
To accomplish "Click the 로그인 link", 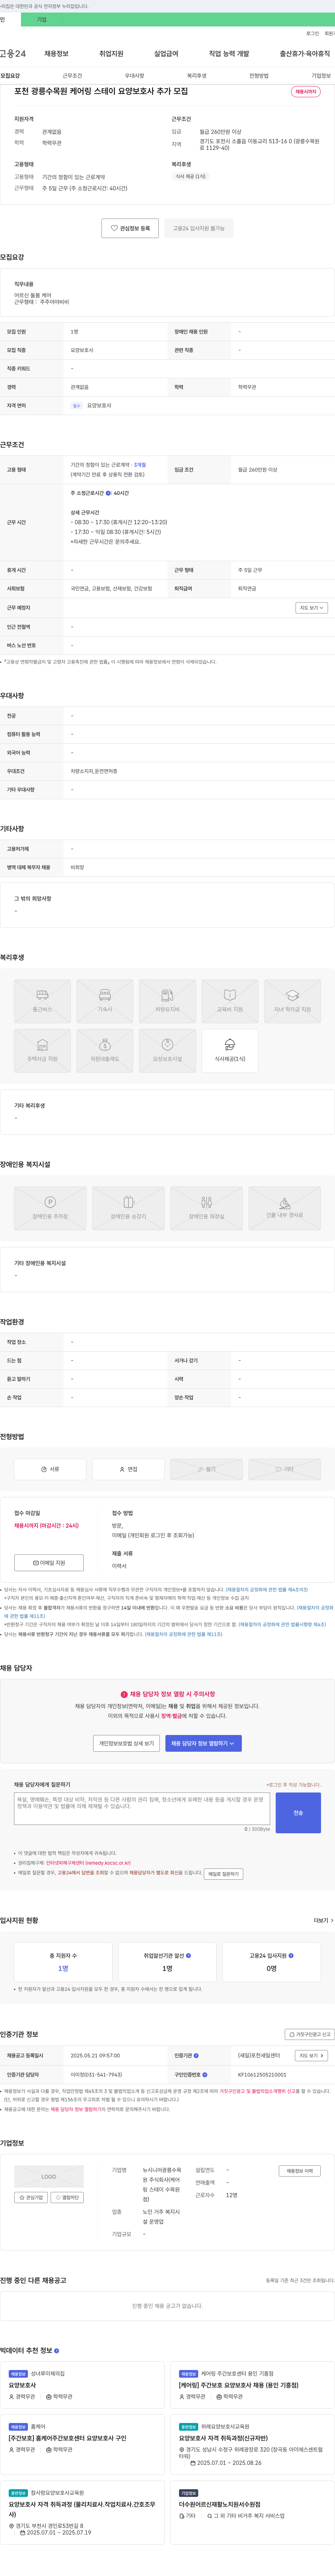I will point(313,33).
